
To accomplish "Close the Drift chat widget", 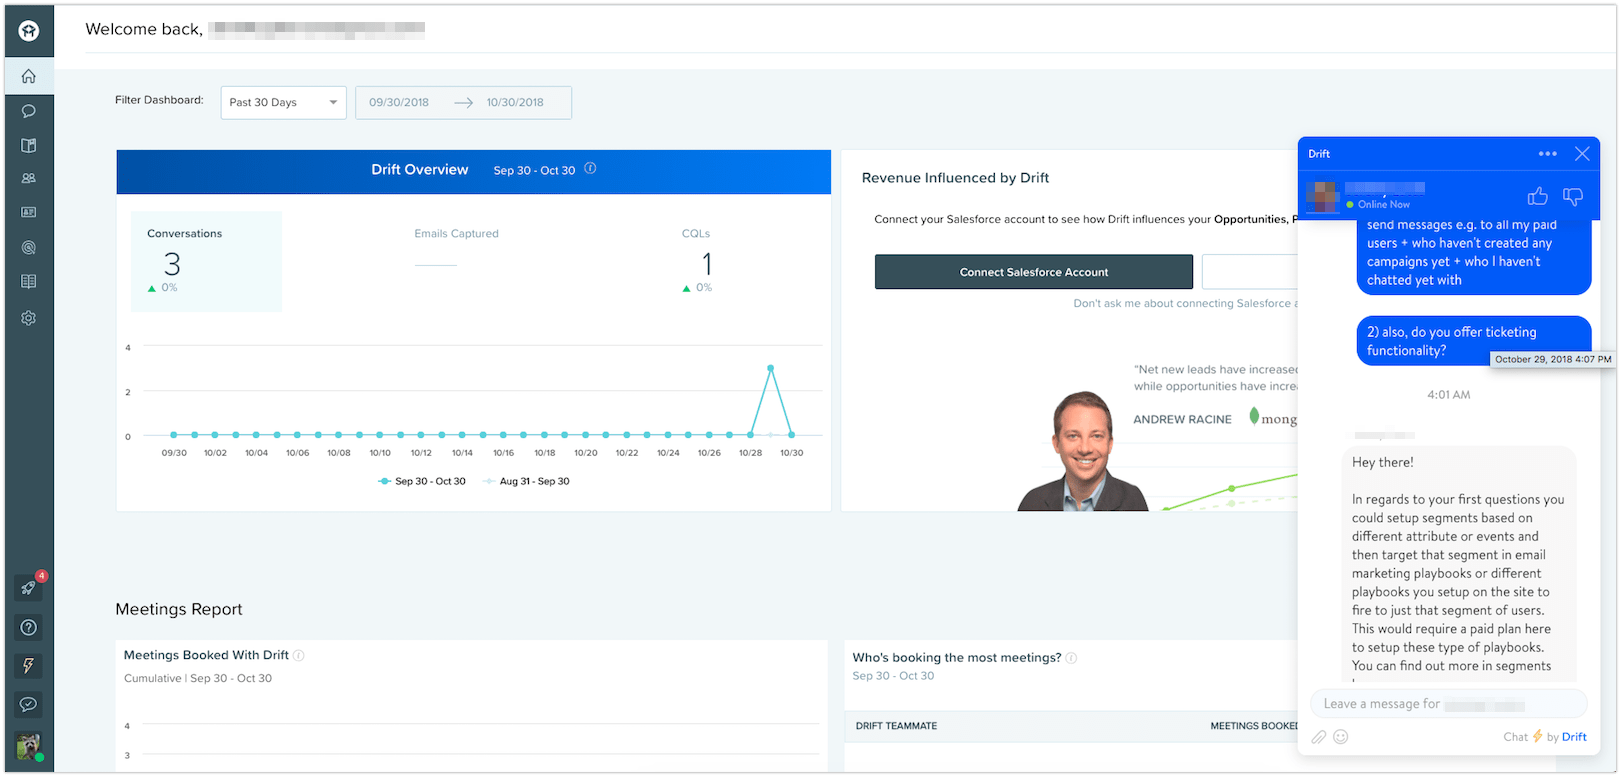I will [x=1582, y=154].
